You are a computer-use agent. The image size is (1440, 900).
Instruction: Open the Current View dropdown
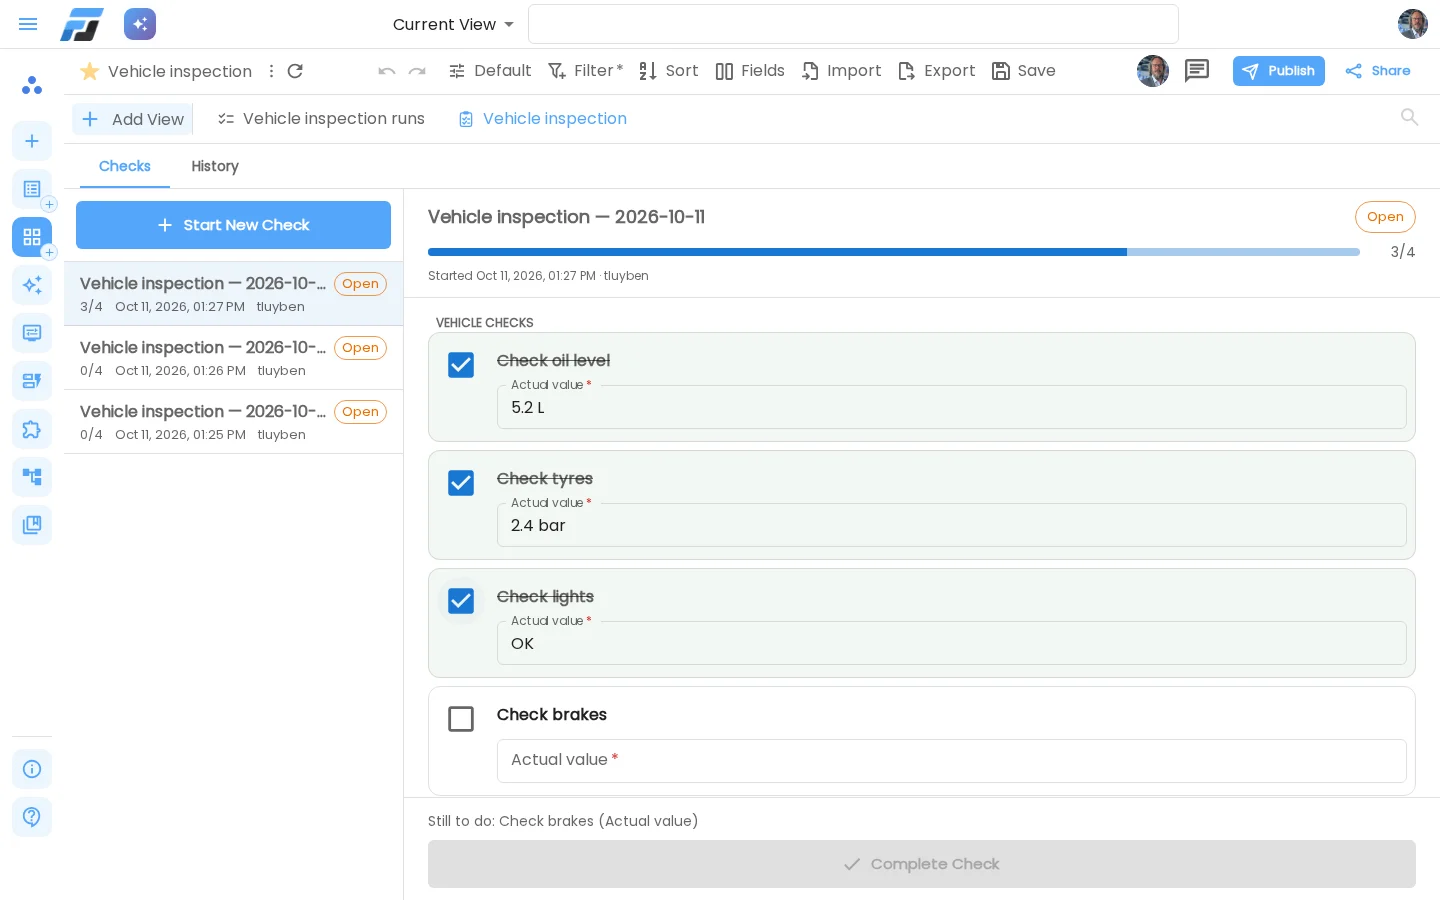[x=453, y=24]
